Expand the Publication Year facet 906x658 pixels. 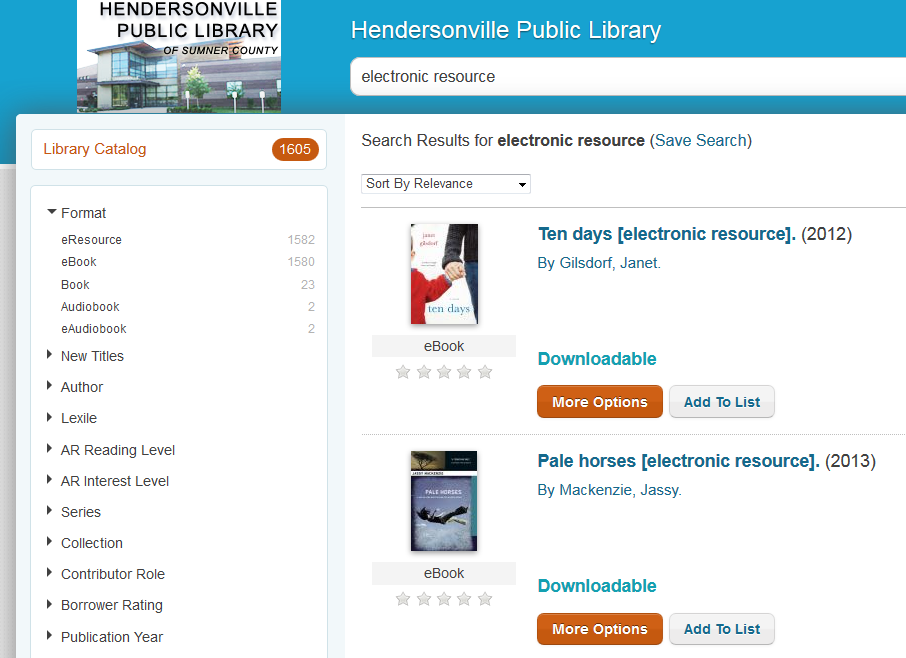(x=111, y=637)
